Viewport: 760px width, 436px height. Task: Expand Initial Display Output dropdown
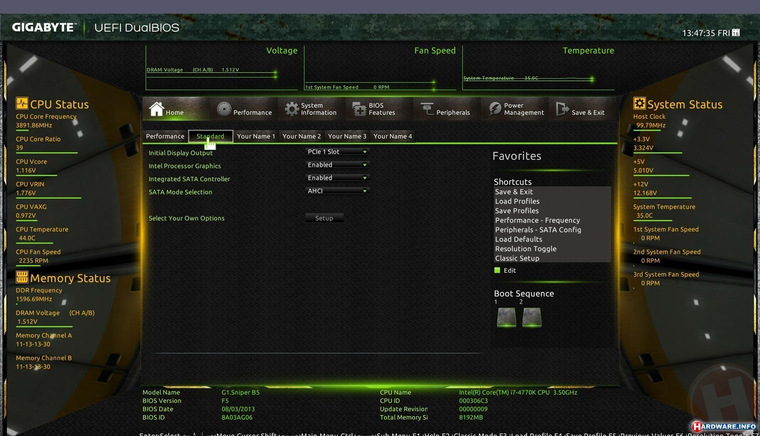tap(337, 152)
